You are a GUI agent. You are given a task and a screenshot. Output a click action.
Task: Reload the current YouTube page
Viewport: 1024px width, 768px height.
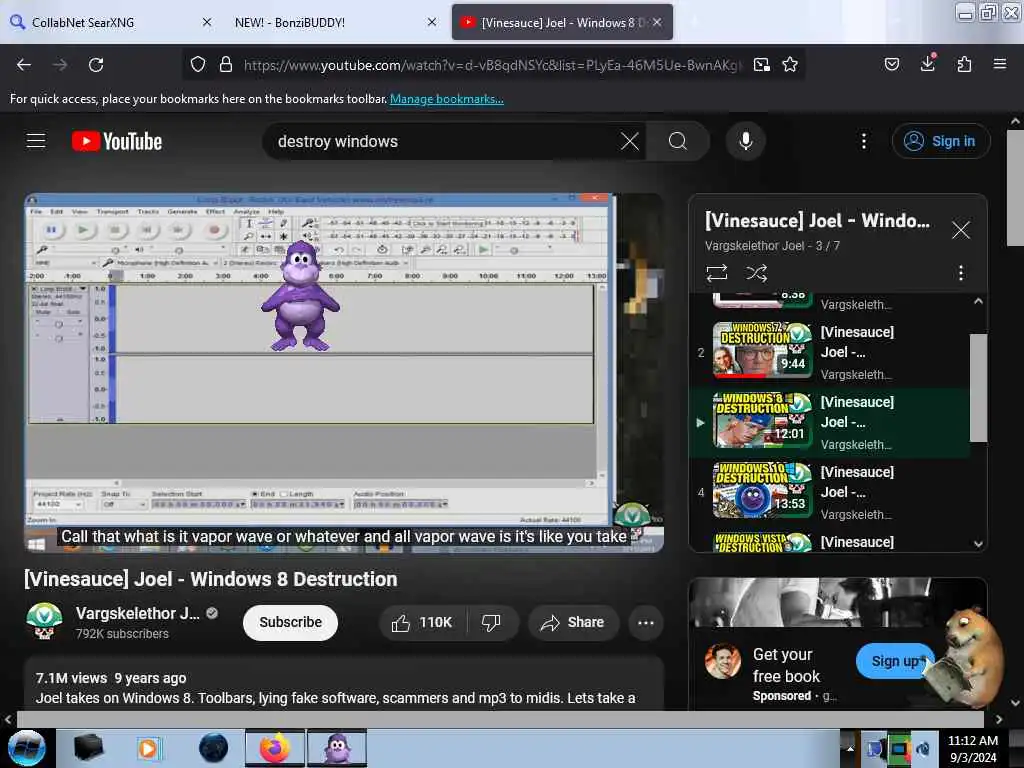[96, 65]
